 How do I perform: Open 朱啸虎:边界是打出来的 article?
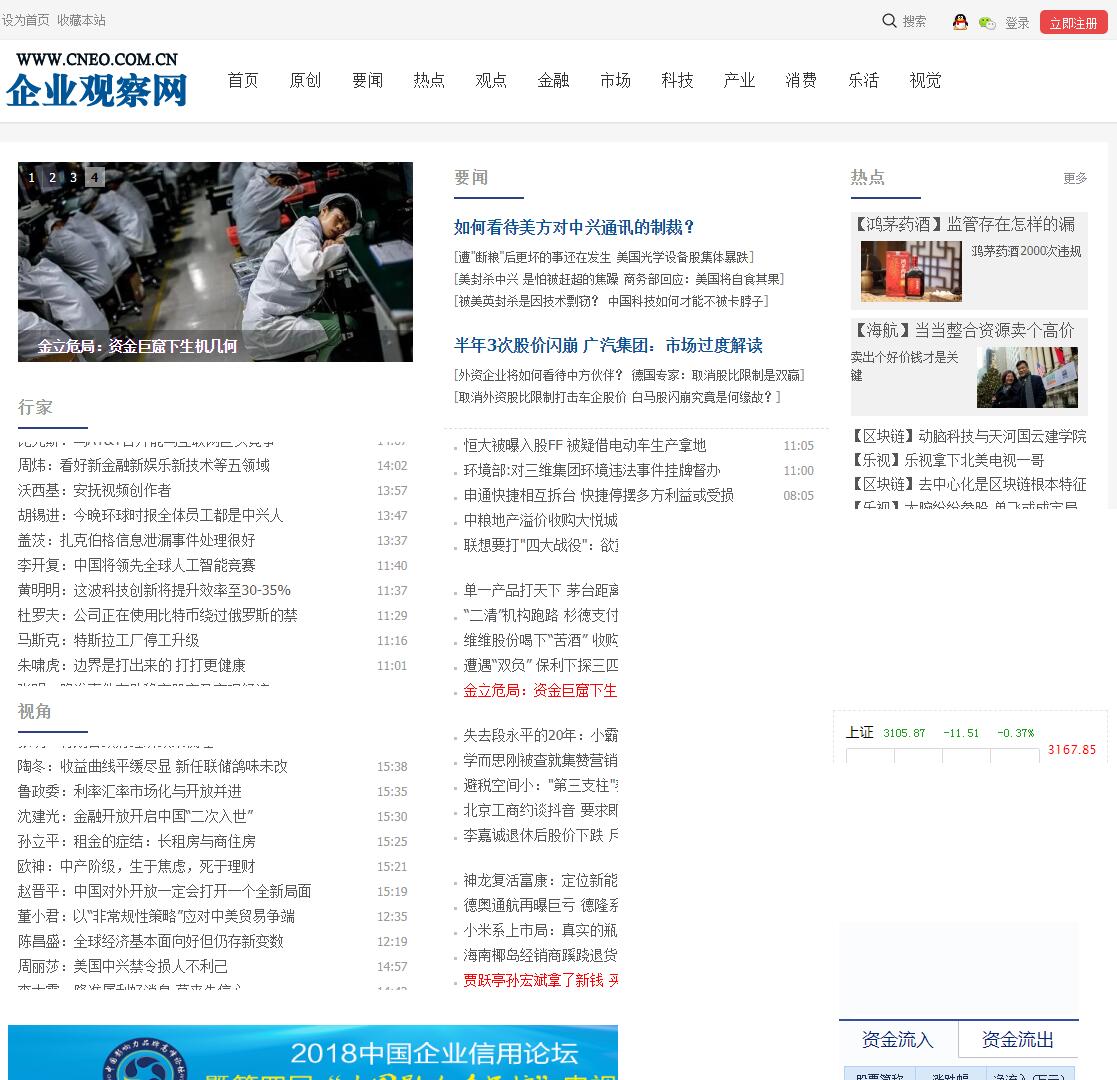point(132,665)
